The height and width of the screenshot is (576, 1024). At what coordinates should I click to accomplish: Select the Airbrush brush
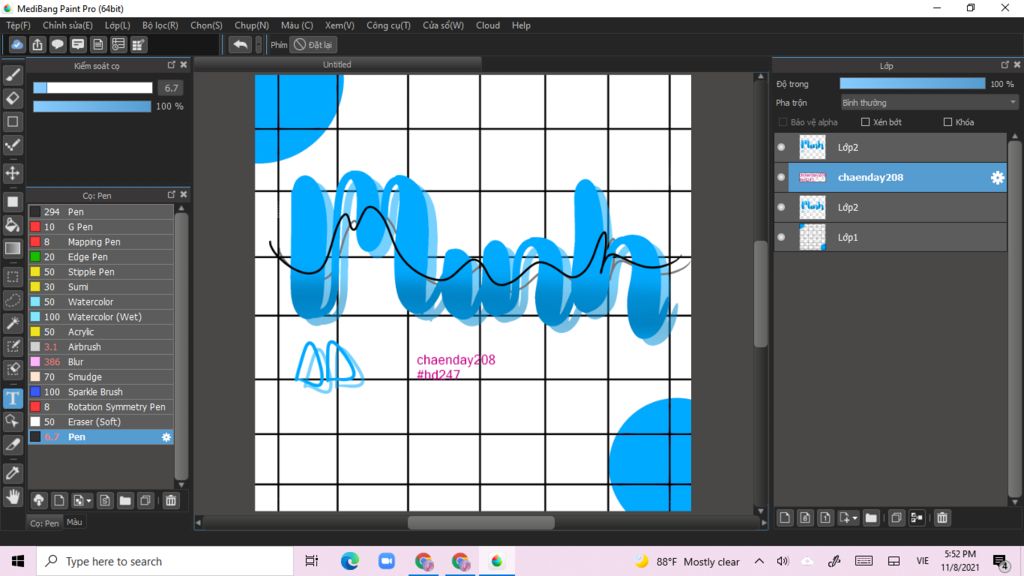point(101,347)
